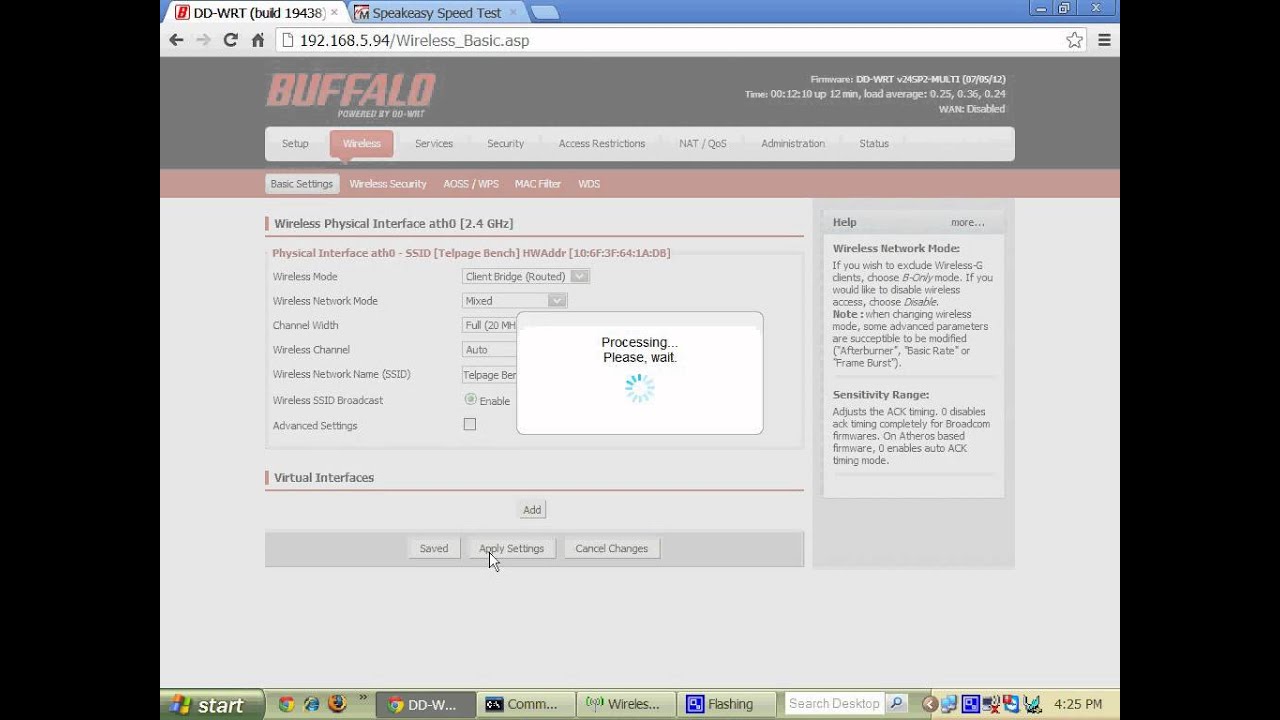
Task: Close the DD-WRT browser tab
Action: [334, 12]
